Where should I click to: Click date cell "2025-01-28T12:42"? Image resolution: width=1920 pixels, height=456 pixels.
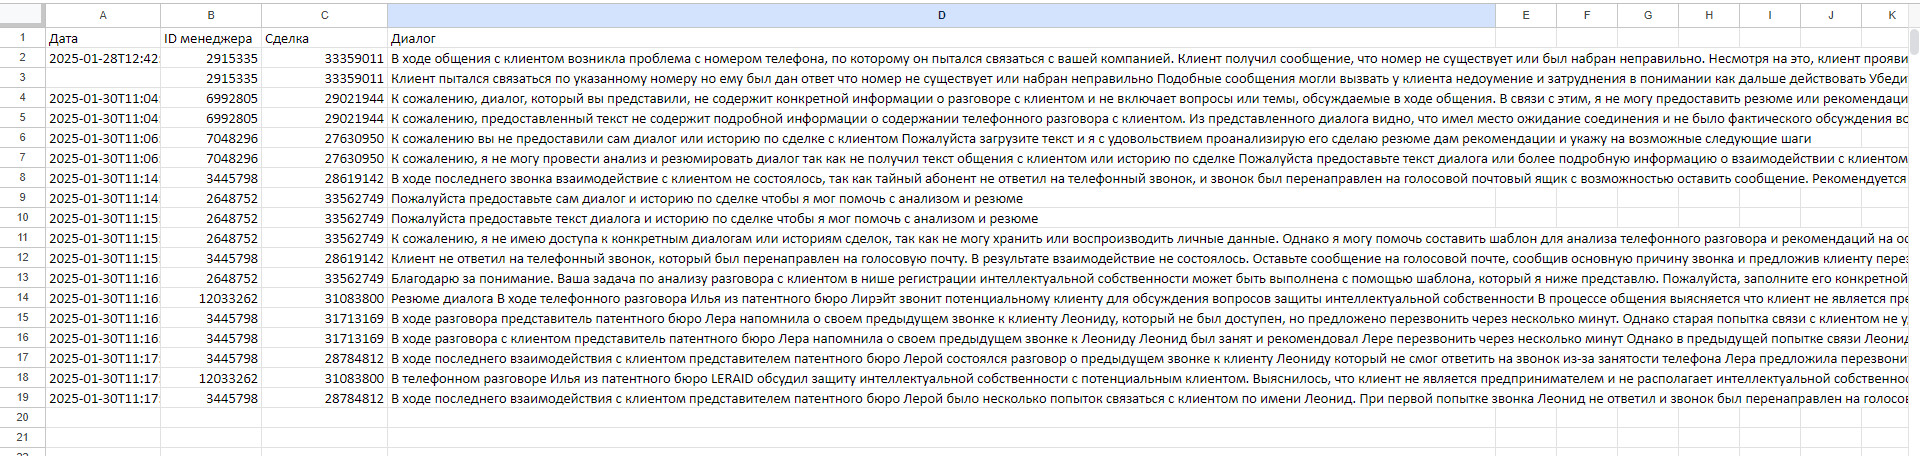tap(103, 58)
